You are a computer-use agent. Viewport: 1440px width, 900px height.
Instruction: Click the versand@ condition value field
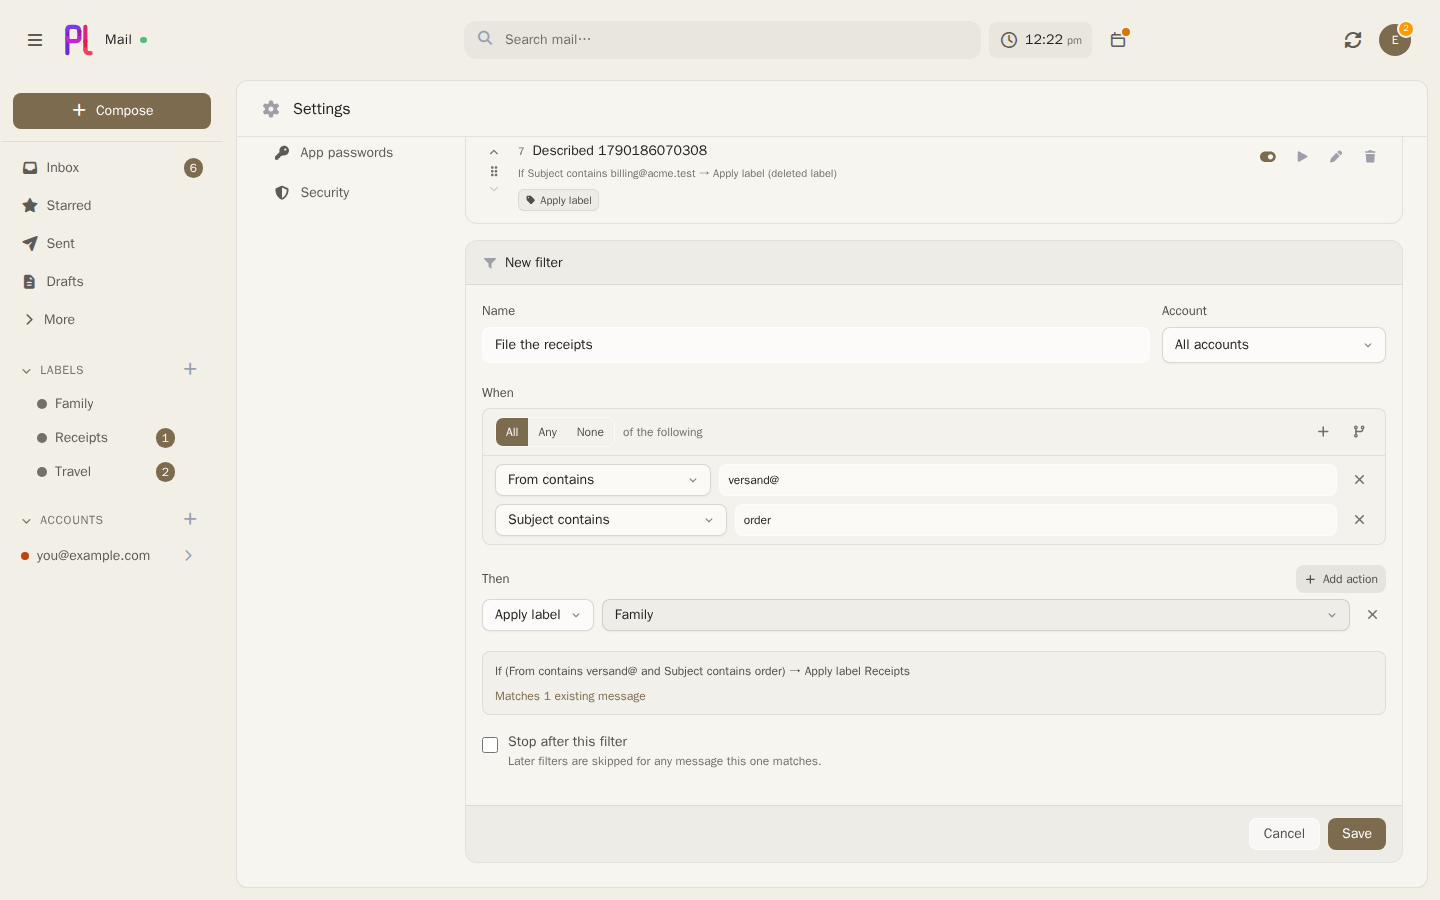[x=1028, y=480]
